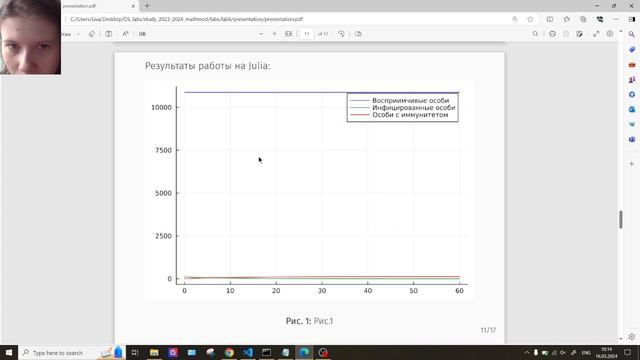Close the presentation.pdf tab
640x360 pixels.
point(133,6)
